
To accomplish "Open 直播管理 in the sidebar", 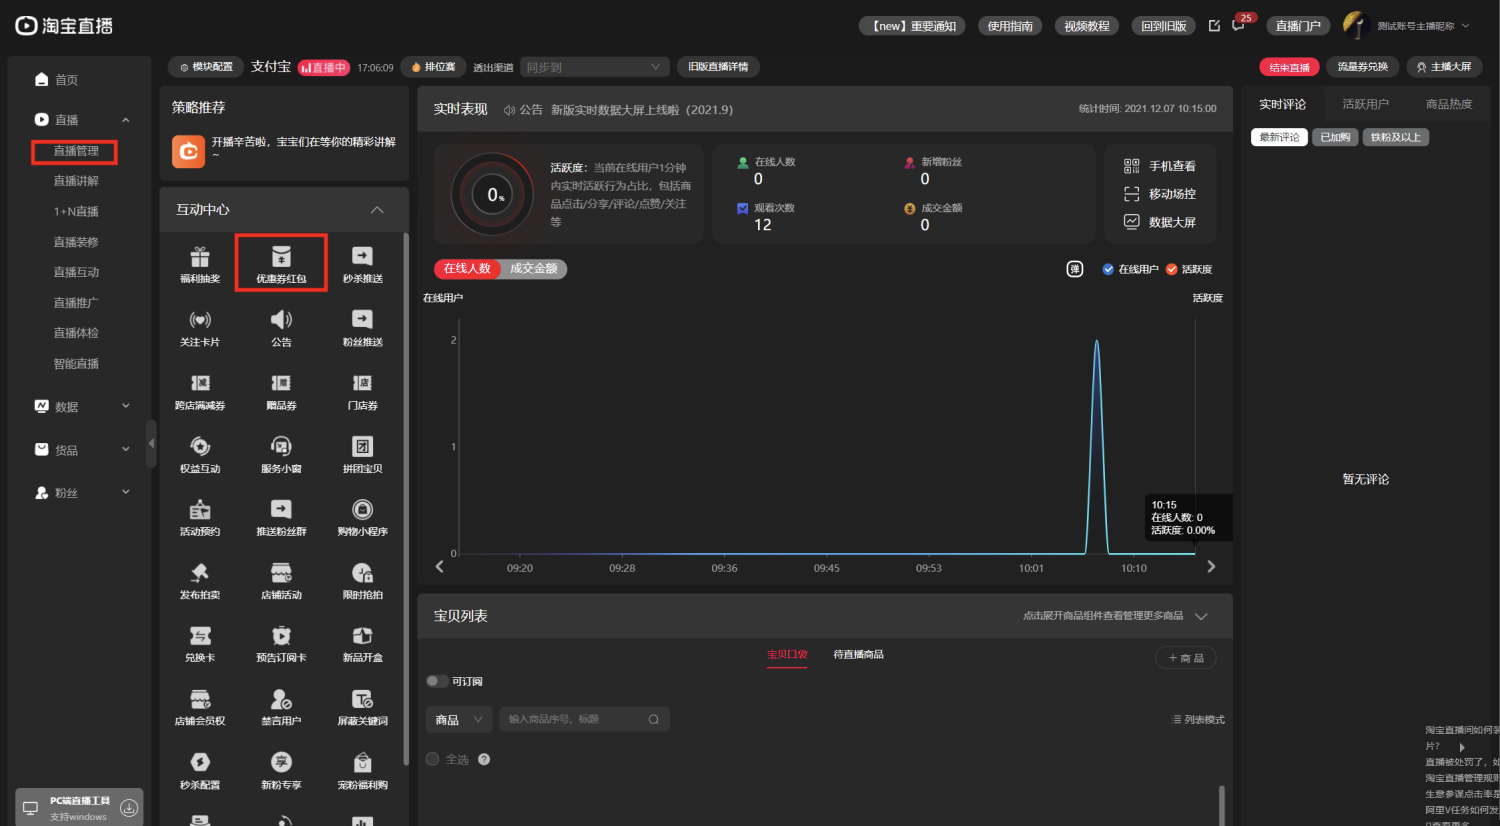I will click(76, 151).
